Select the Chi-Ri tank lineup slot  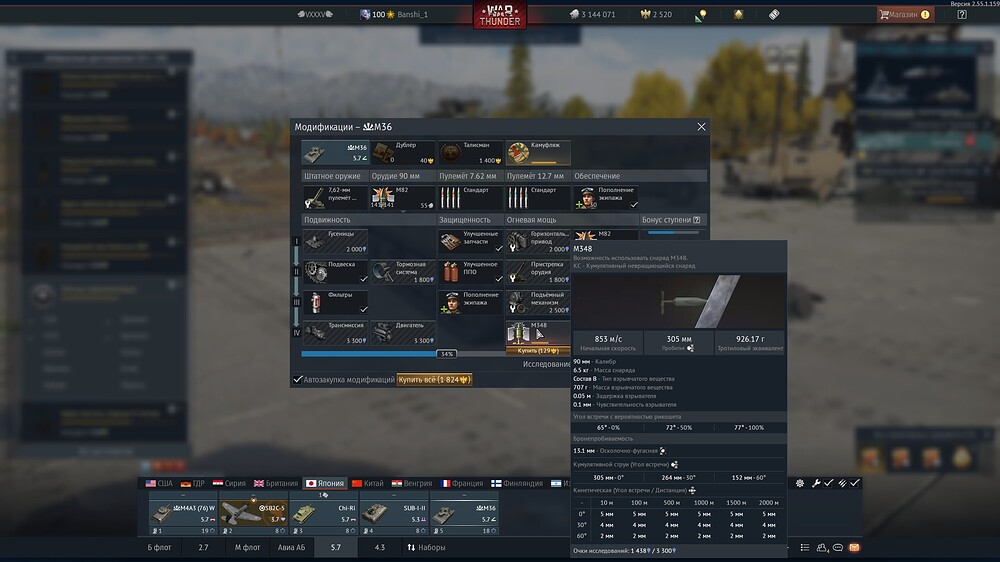click(324, 513)
